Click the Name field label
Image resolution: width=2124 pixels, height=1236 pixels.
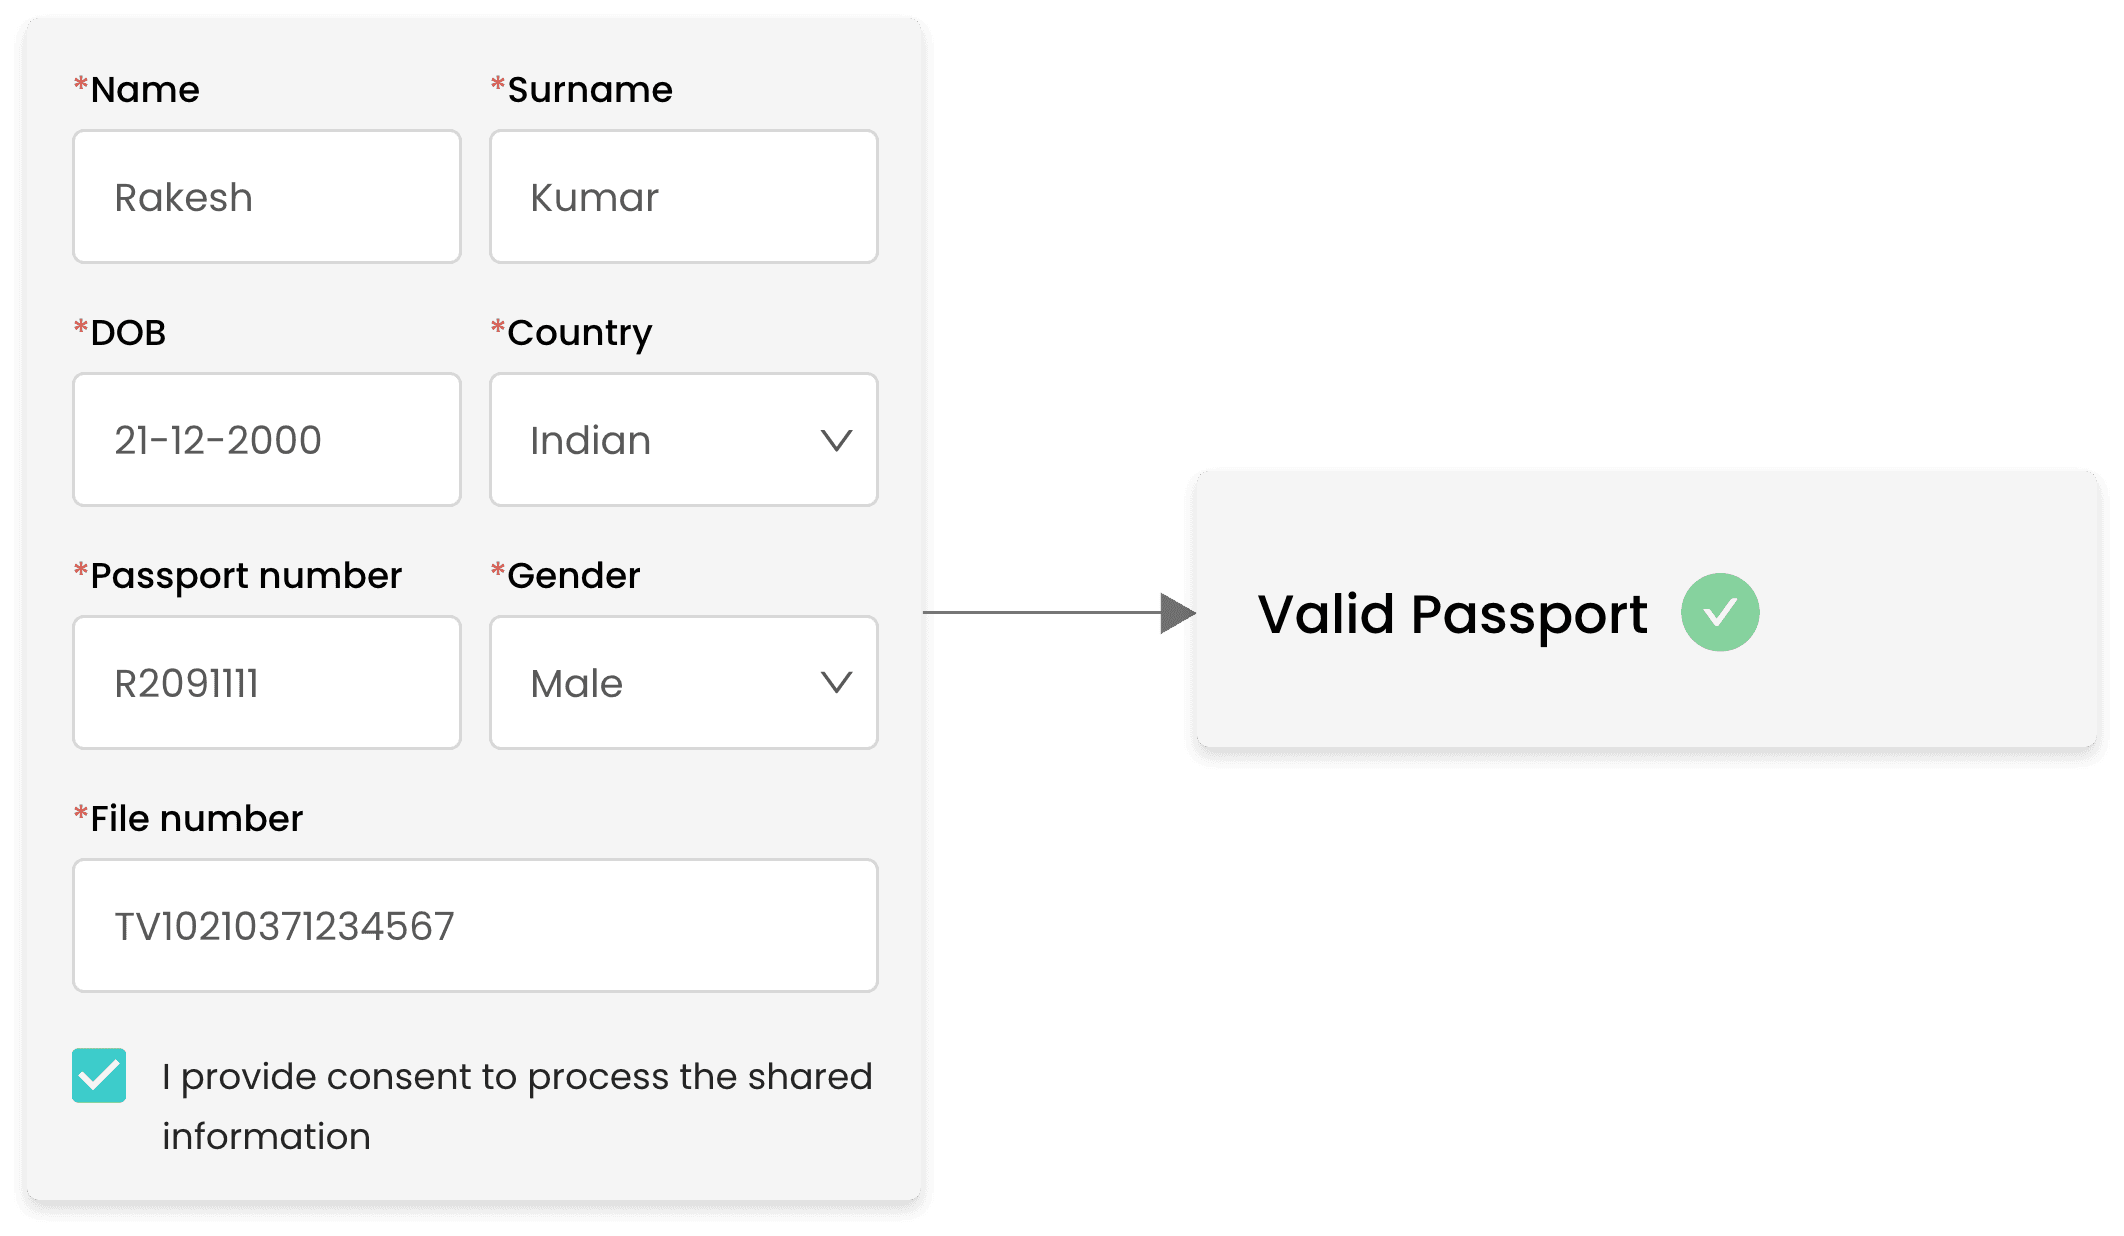pos(144,90)
